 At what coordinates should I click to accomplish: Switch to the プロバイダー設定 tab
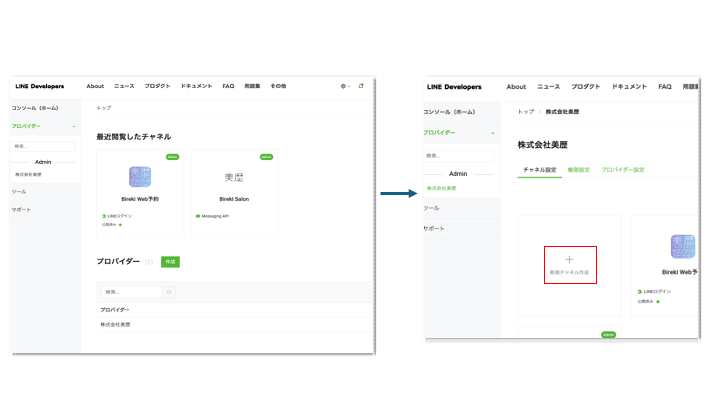click(623, 170)
